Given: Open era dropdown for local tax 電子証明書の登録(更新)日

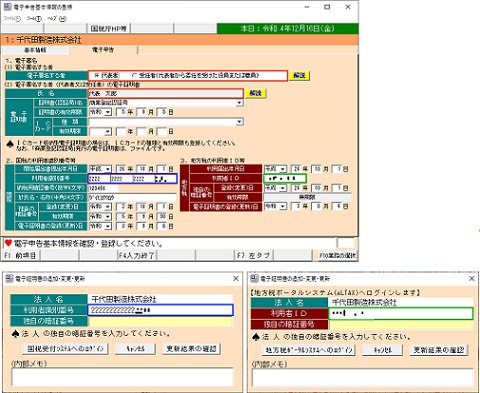Looking at the screenshot, I should pos(283,207).
